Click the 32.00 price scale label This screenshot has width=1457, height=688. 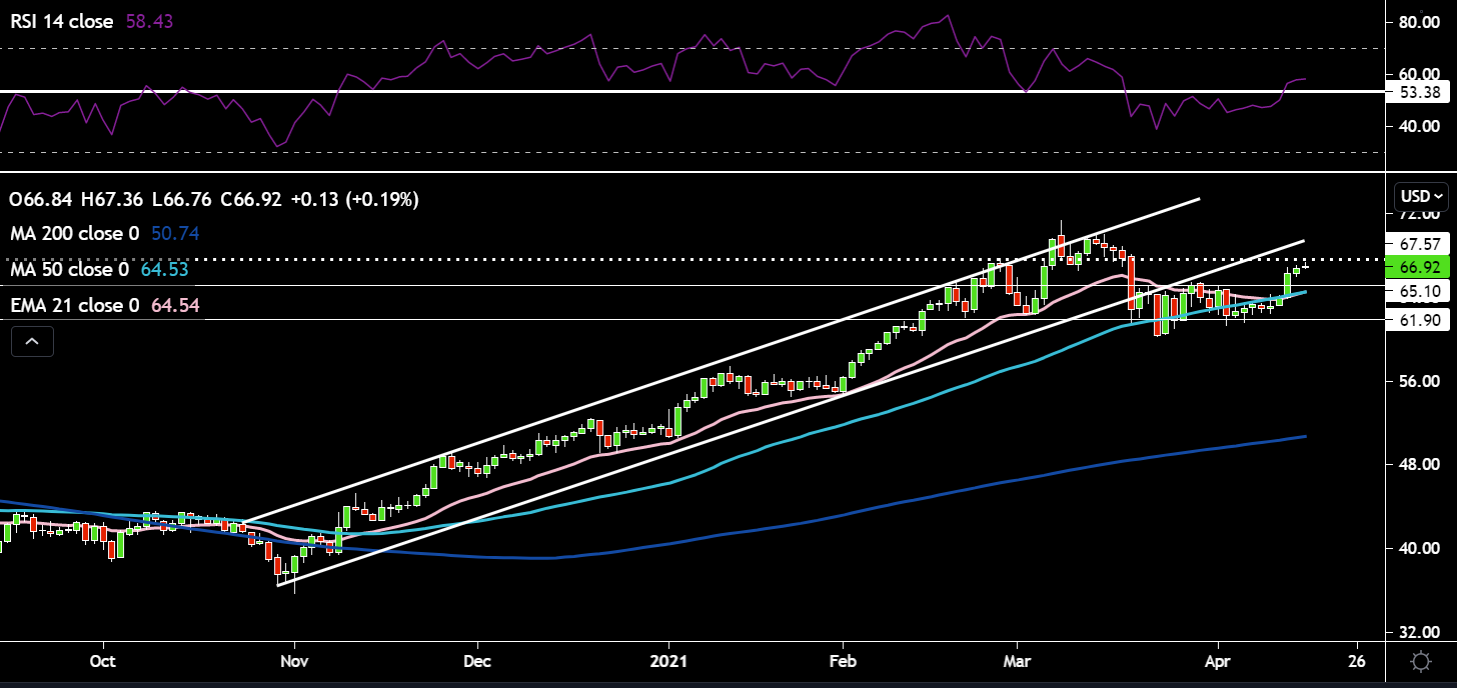pyautogui.click(x=1420, y=632)
